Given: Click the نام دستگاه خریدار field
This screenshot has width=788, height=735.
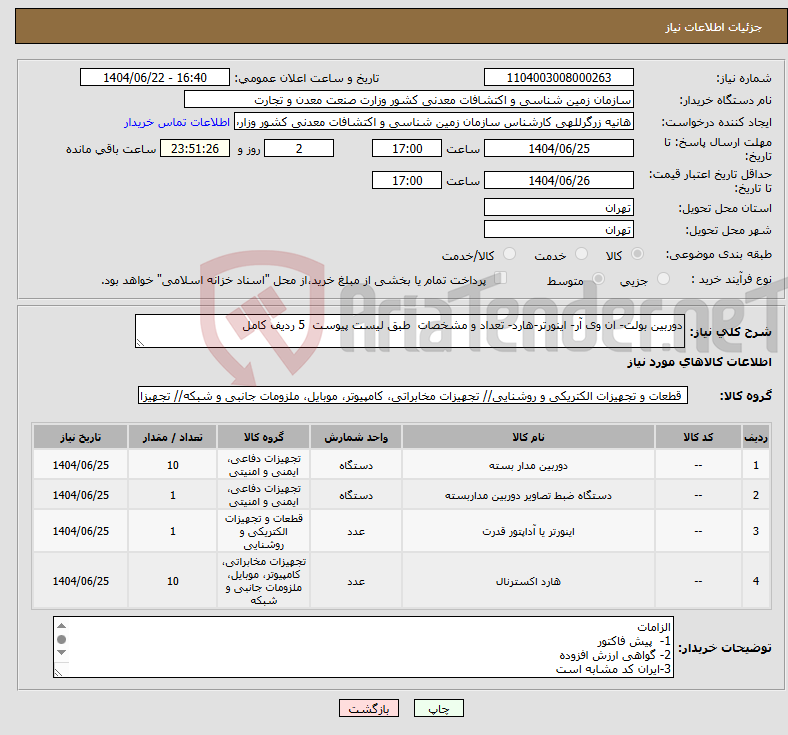Looking at the screenshot, I should point(409,99).
